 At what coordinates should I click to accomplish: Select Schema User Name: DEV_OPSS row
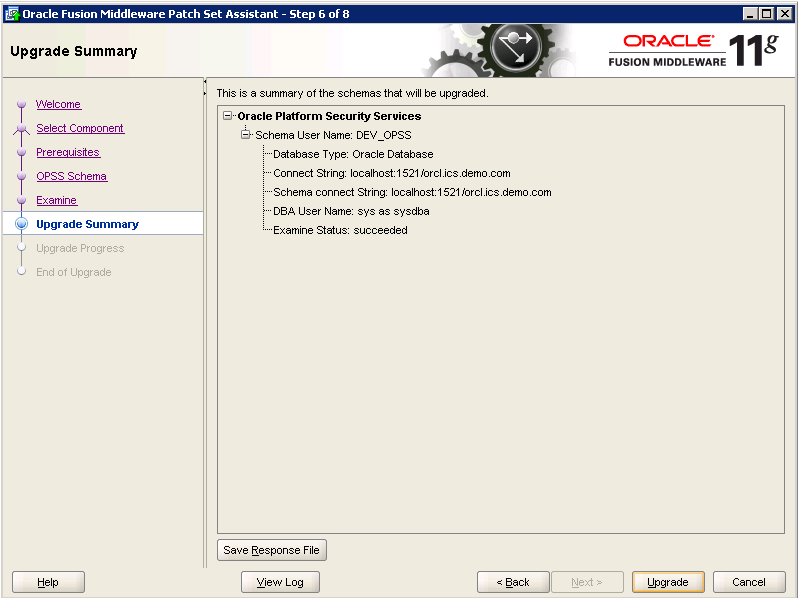click(x=333, y=135)
